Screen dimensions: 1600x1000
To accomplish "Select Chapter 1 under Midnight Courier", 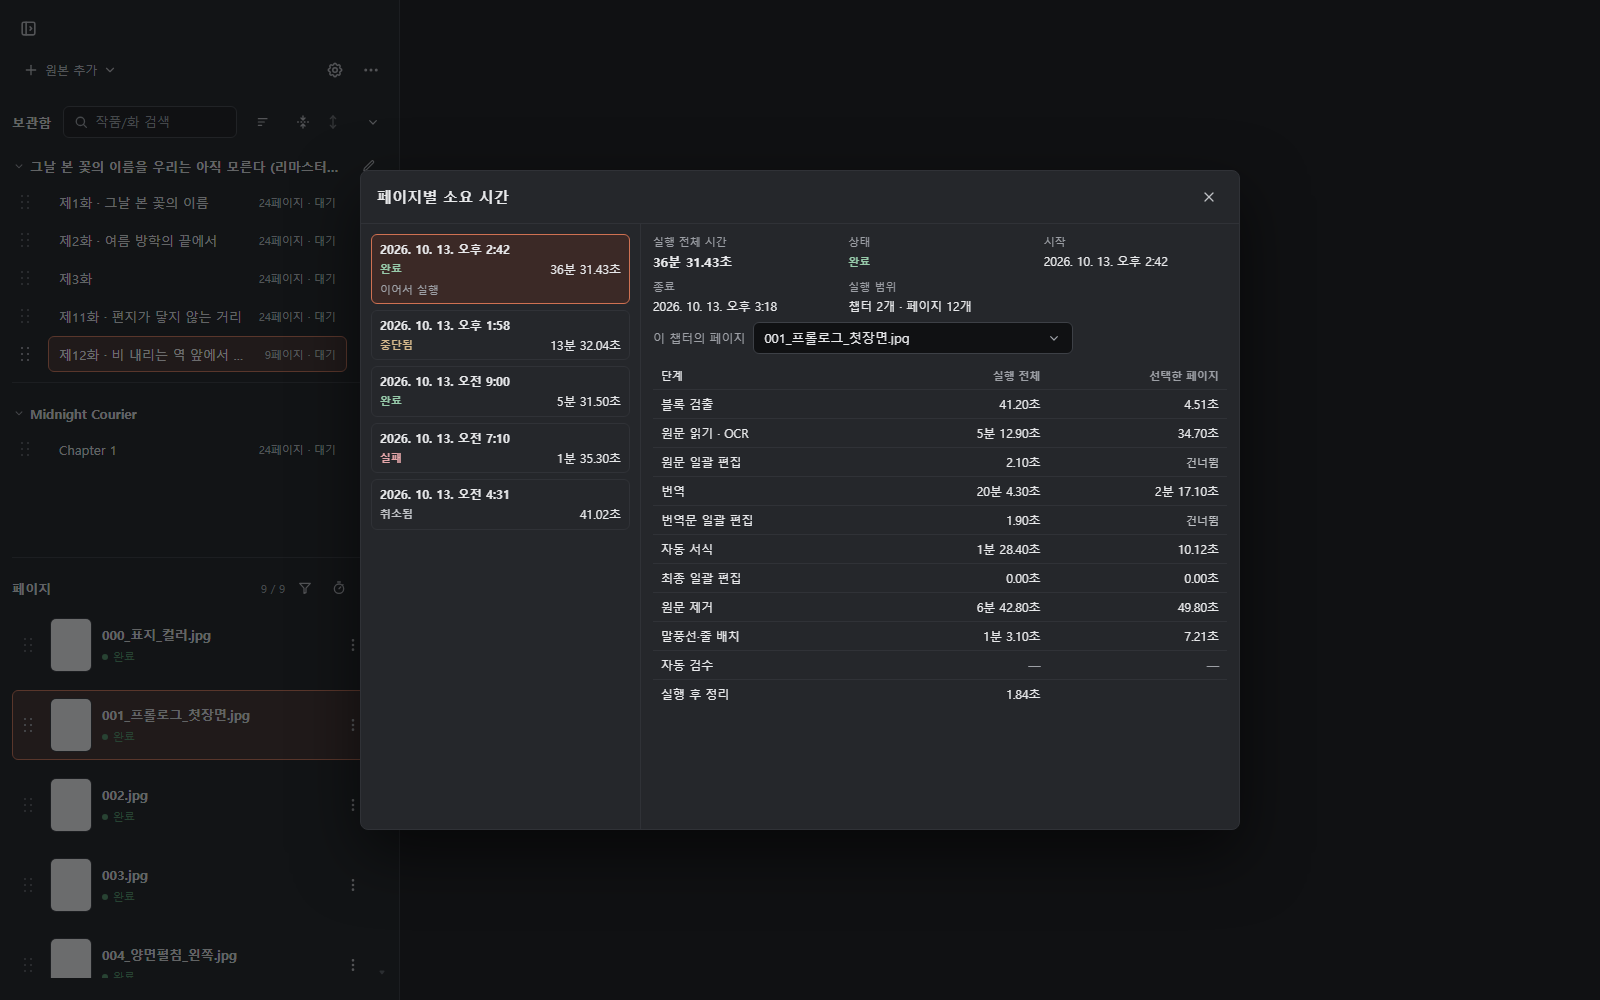I will click(x=197, y=450).
